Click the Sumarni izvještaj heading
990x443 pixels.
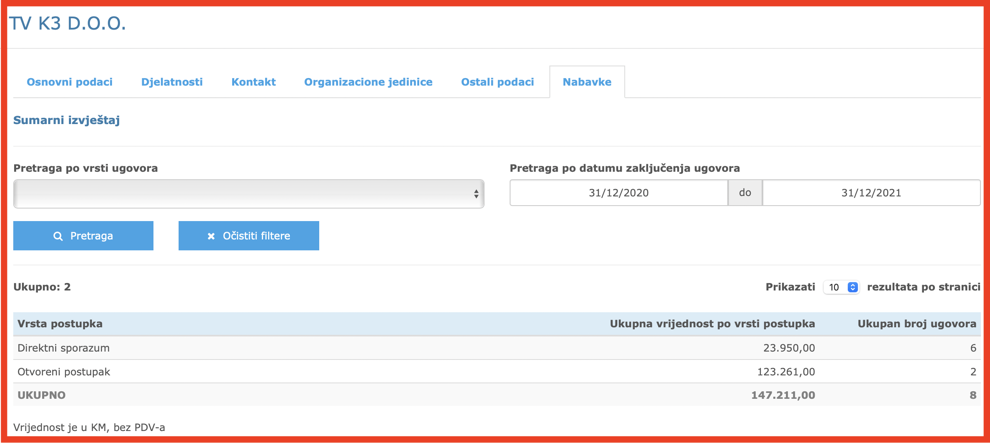67,121
